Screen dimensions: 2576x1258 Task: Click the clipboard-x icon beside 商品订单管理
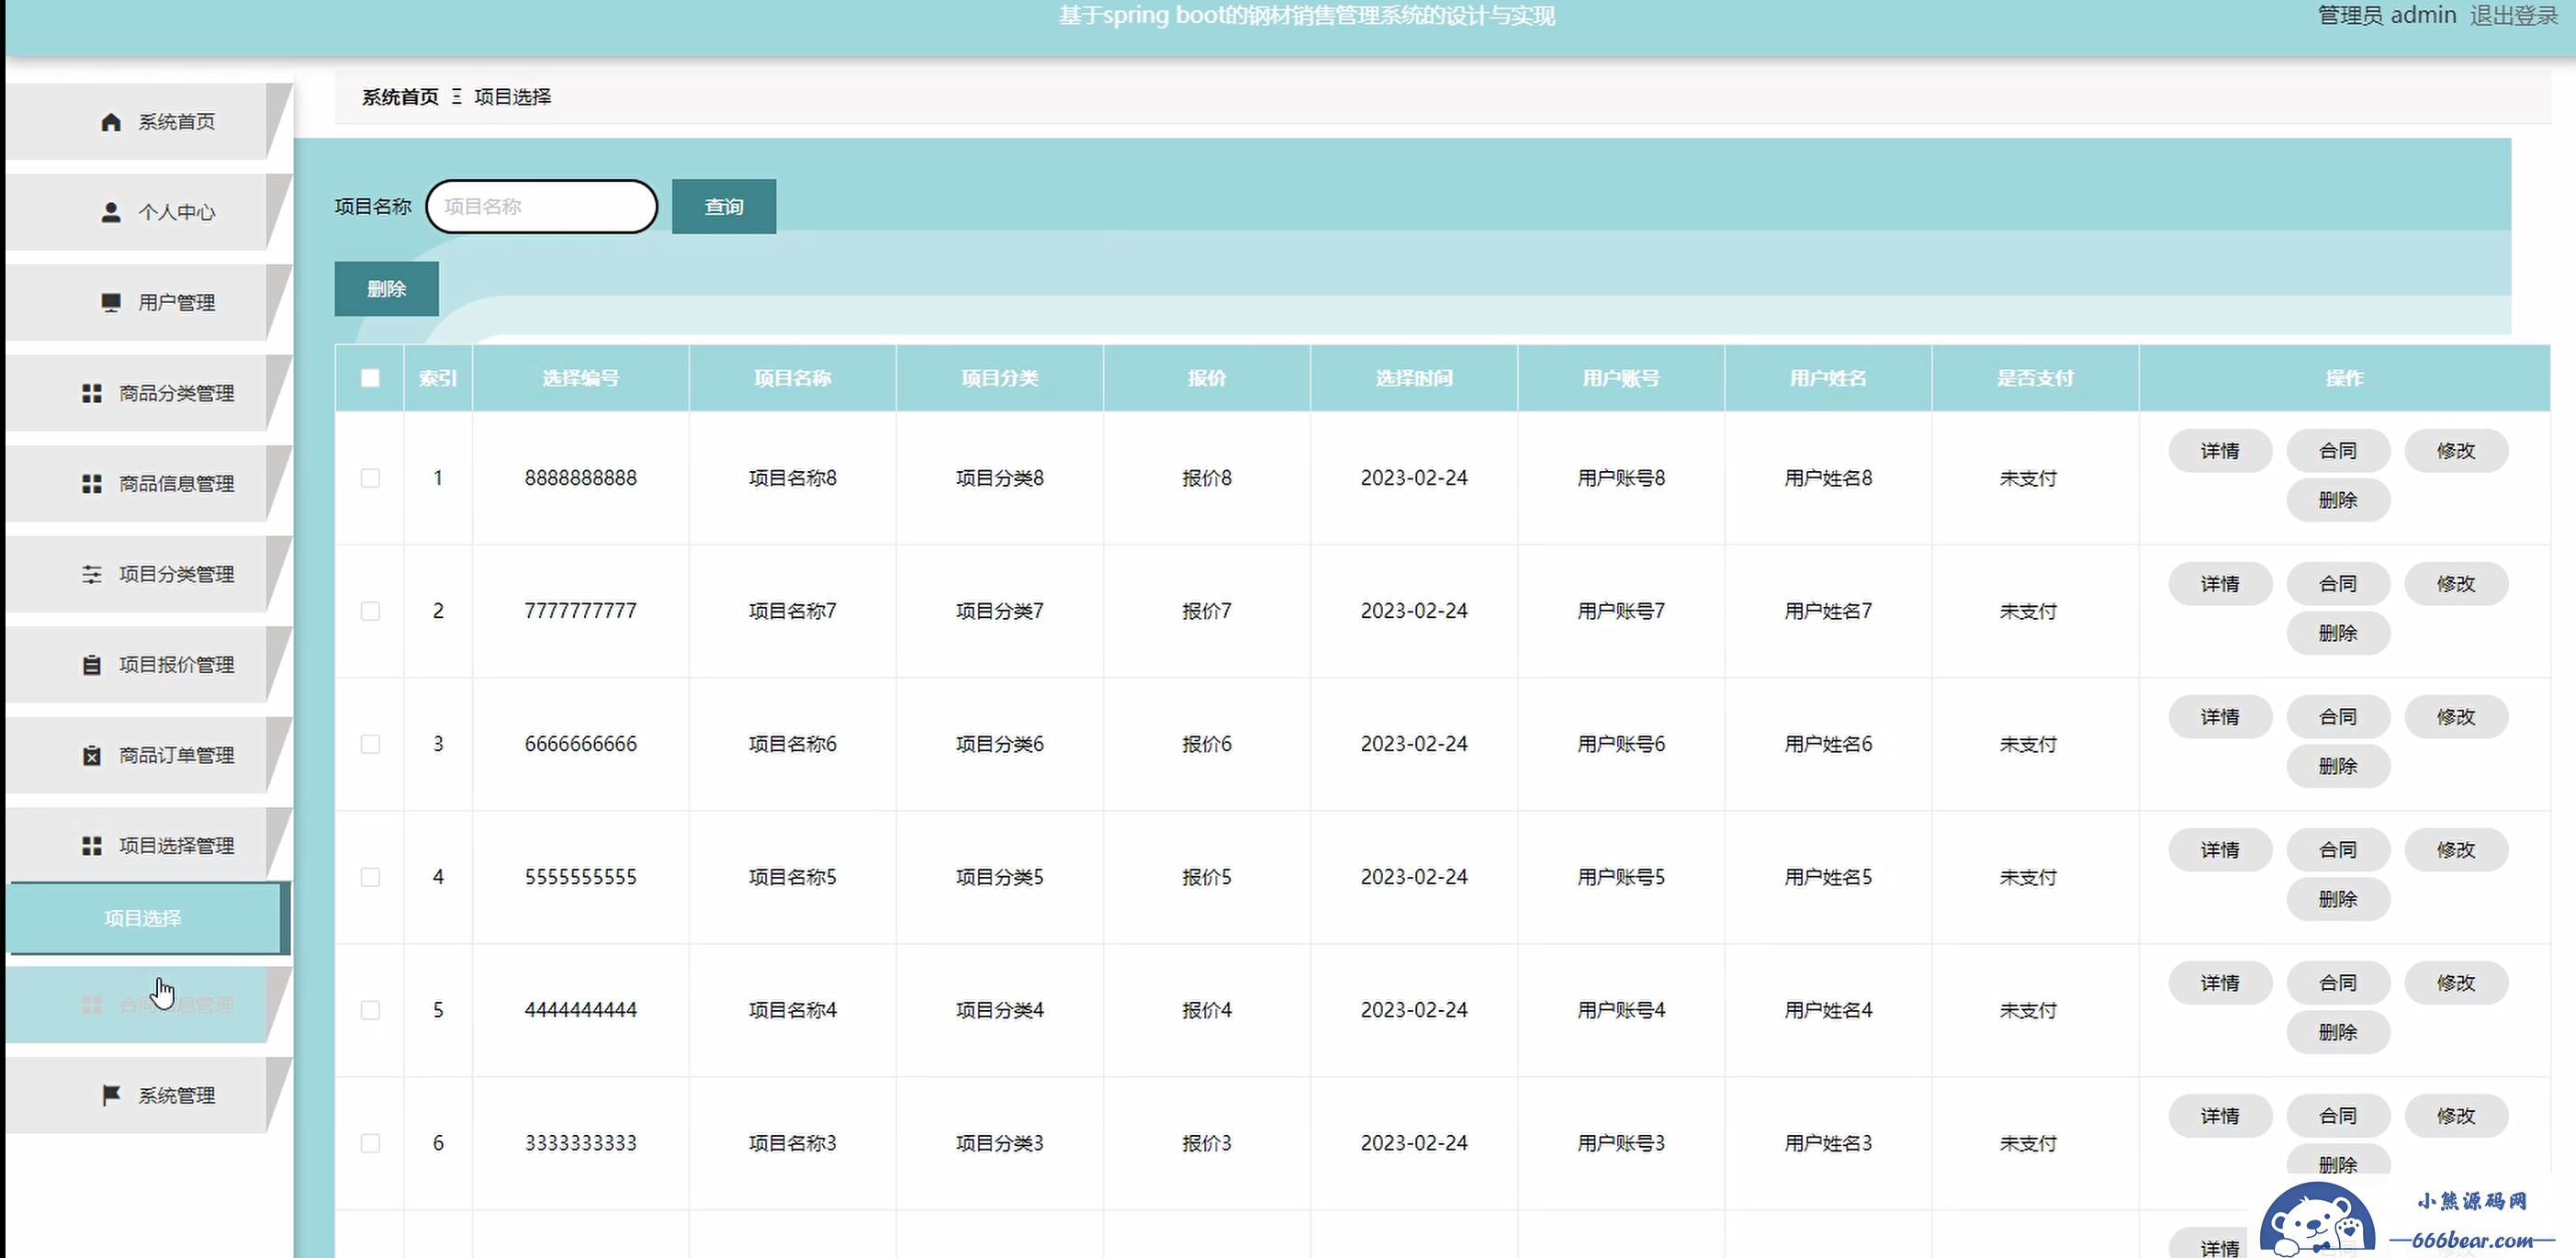coord(92,755)
